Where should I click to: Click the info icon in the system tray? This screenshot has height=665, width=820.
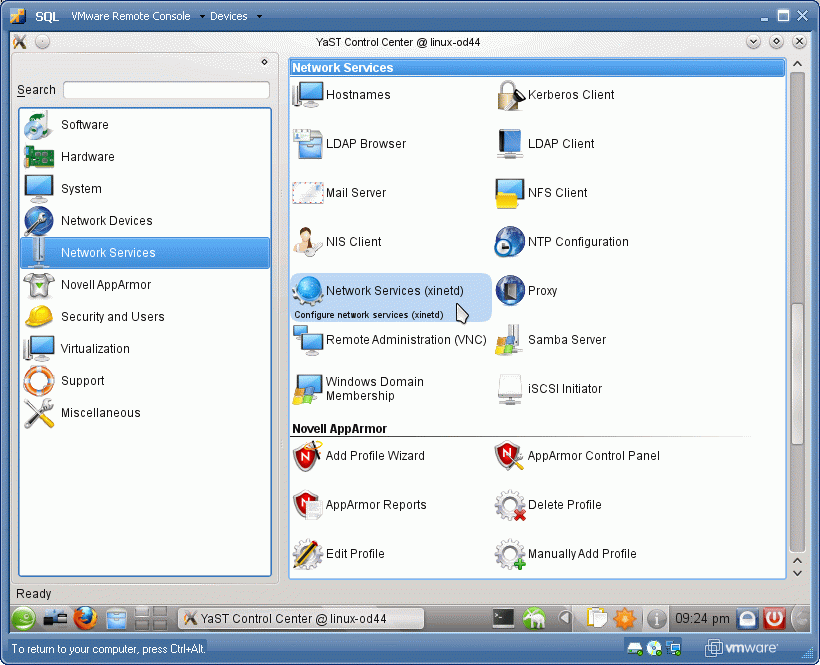pos(656,620)
